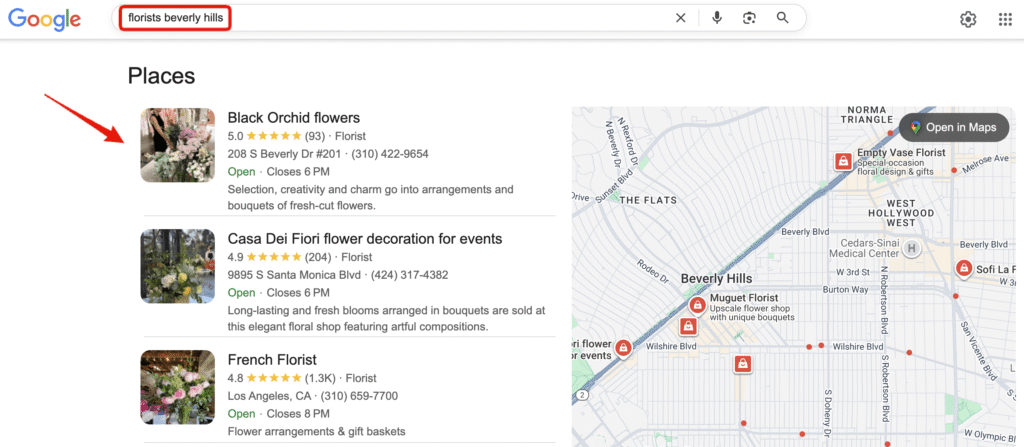This screenshot has width=1024, height=447.
Task: Click French Florist photo thumbnail
Action: point(178,387)
